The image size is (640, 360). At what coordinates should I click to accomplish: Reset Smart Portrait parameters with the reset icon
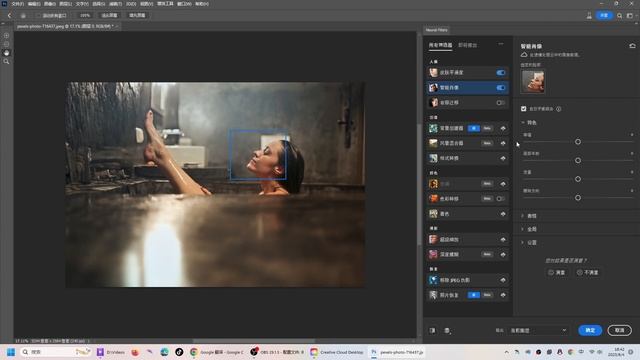[632, 46]
